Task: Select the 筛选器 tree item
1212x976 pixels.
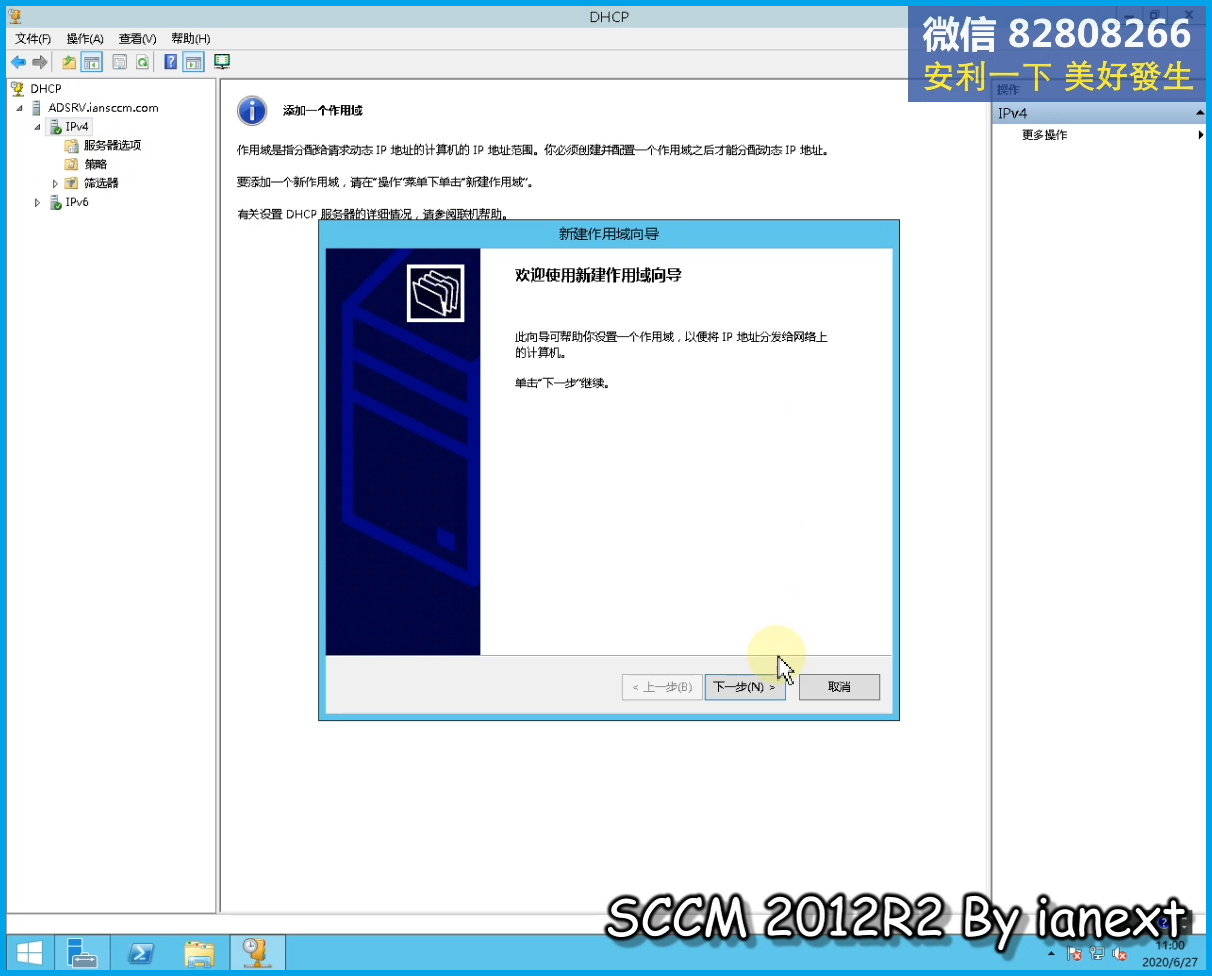Action: [x=101, y=183]
